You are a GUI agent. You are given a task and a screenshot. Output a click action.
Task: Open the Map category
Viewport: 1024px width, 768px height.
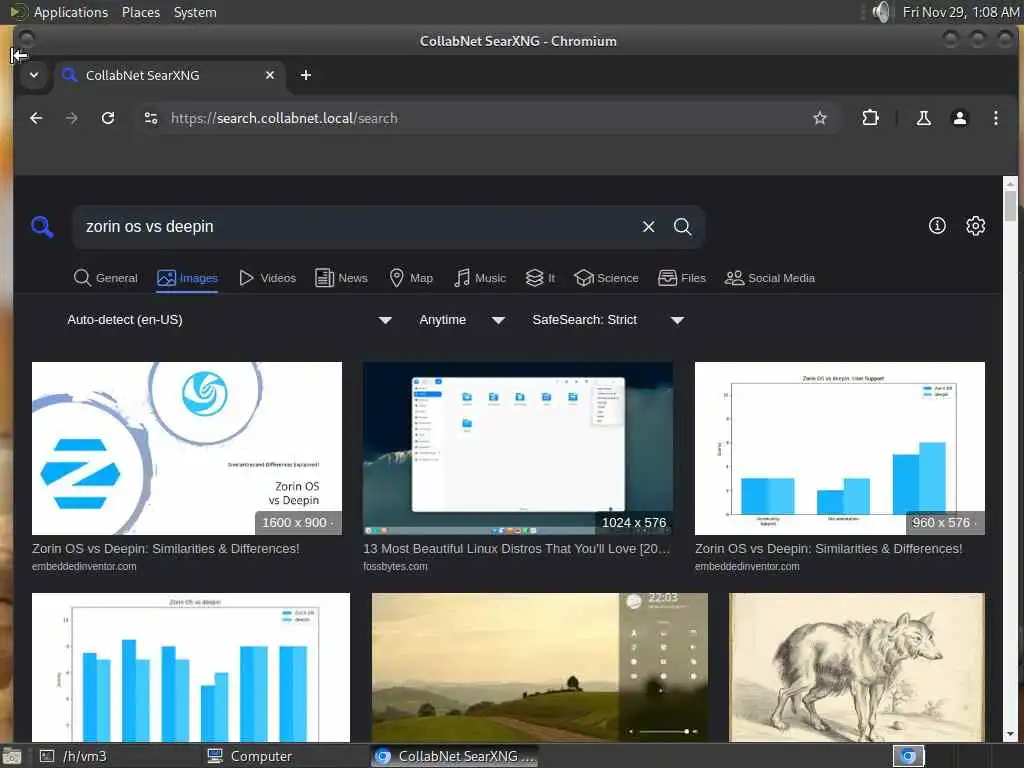pos(411,278)
